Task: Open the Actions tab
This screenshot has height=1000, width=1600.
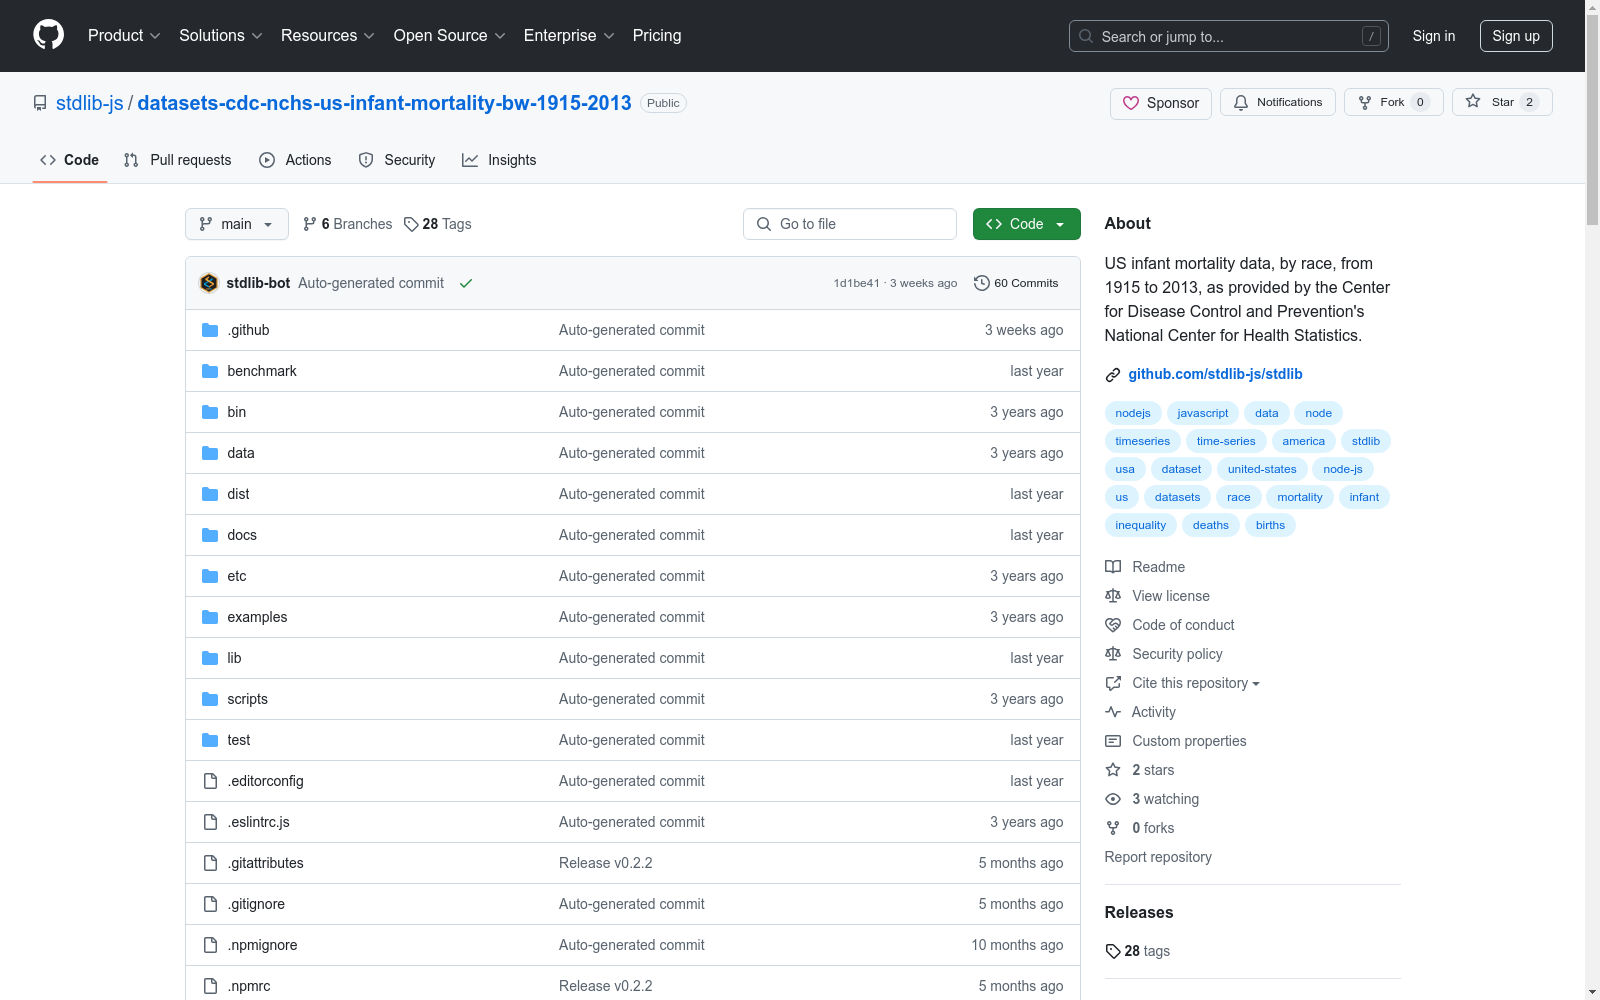Action: 295,160
